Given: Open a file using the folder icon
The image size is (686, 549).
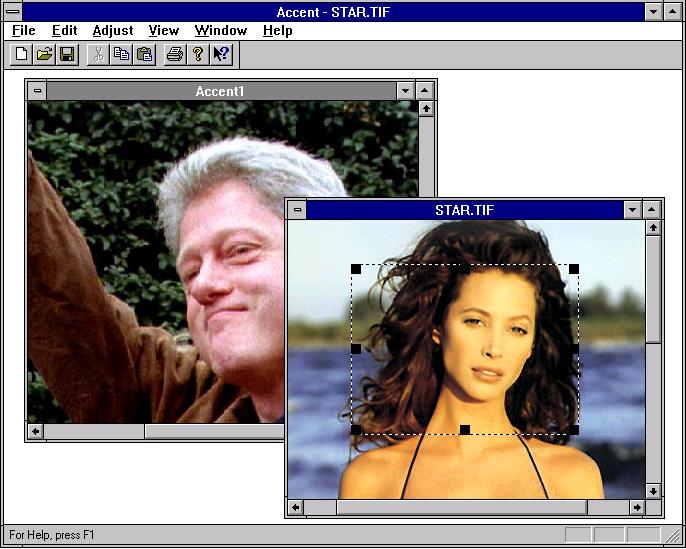Looking at the screenshot, I should pos(44,55).
